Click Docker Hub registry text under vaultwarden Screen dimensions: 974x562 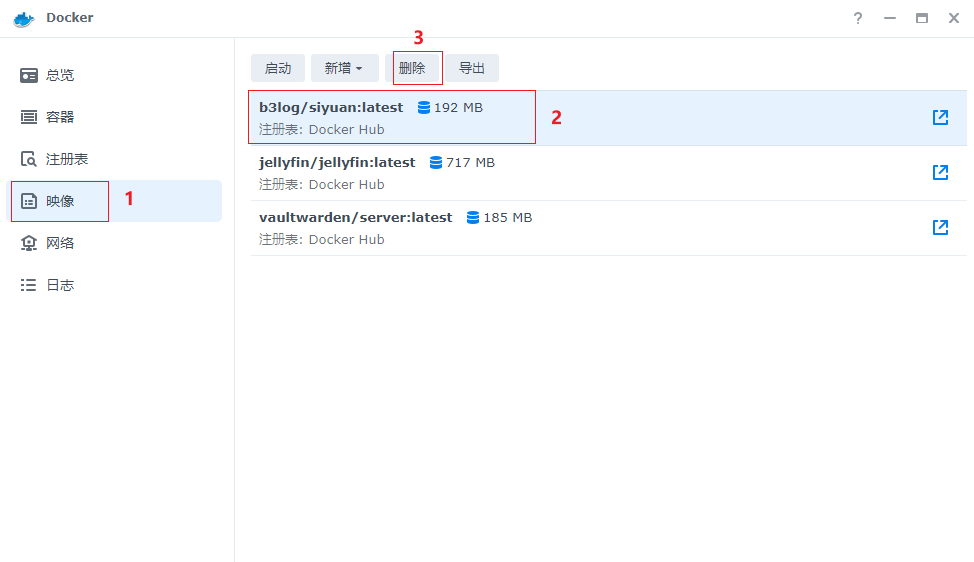347,240
